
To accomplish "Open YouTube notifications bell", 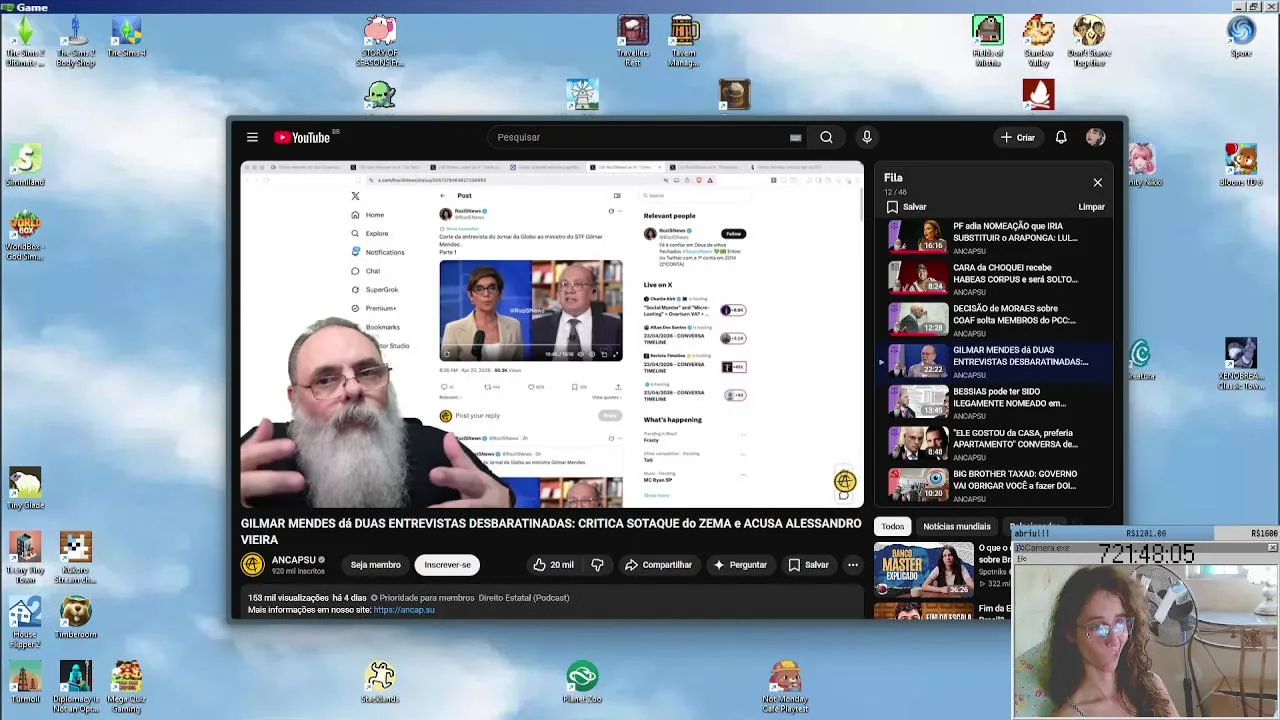I will [x=1061, y=137].
